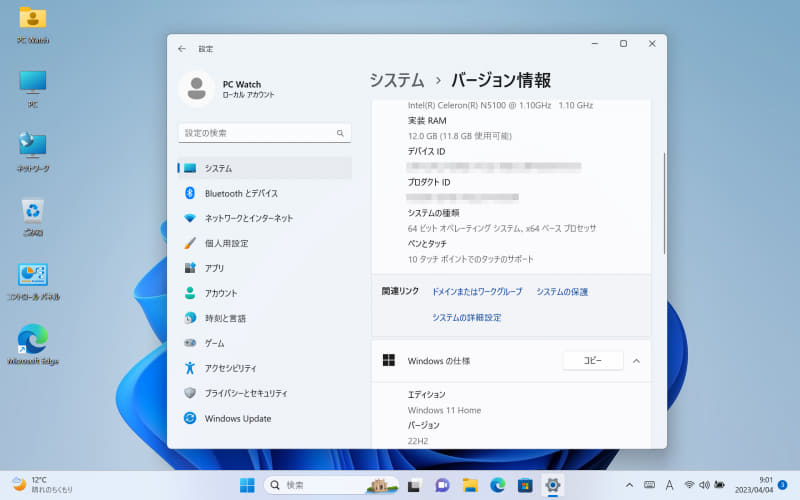800x500 pixels.
Task: Click the accessibility figure icon
Action: click(x=190, y=368)
